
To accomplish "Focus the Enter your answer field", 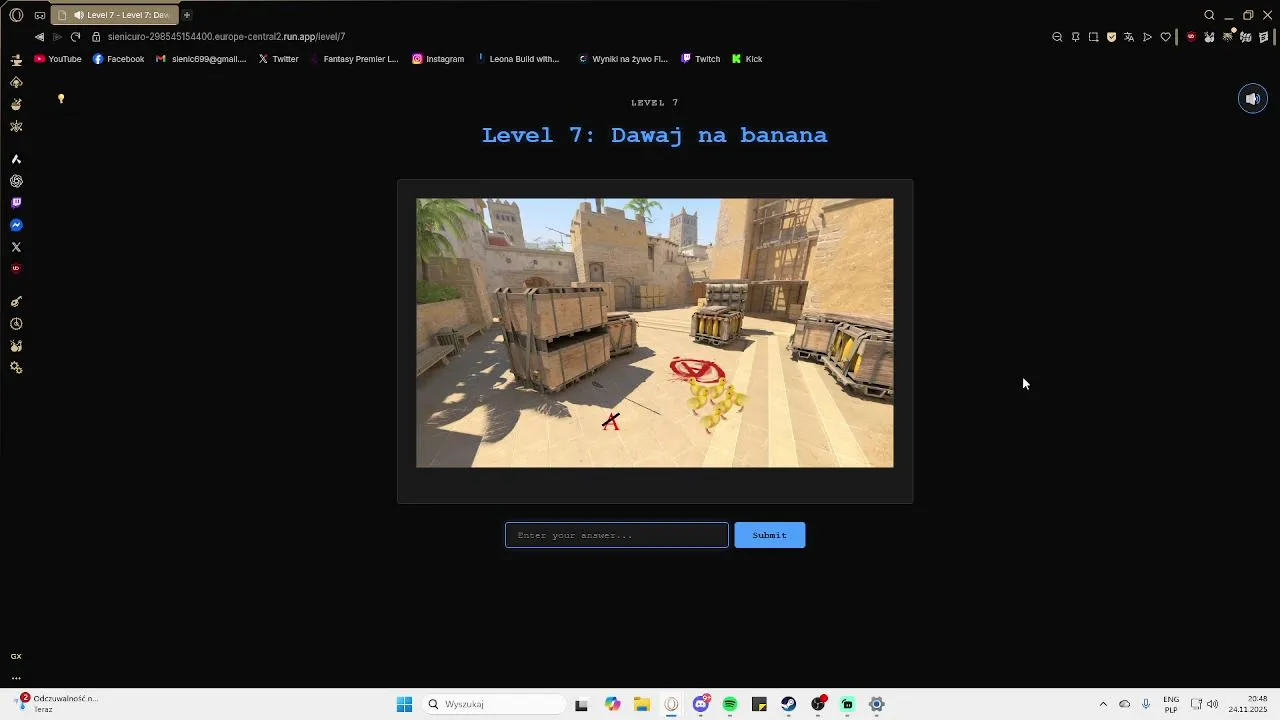I will (x=617, y=535).
